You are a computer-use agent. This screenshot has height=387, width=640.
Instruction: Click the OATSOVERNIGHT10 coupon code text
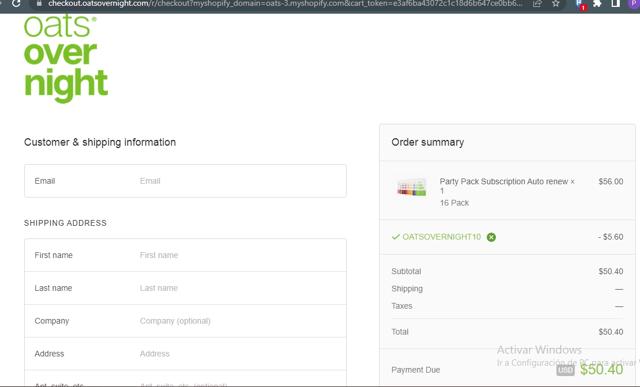click(442, 237)
